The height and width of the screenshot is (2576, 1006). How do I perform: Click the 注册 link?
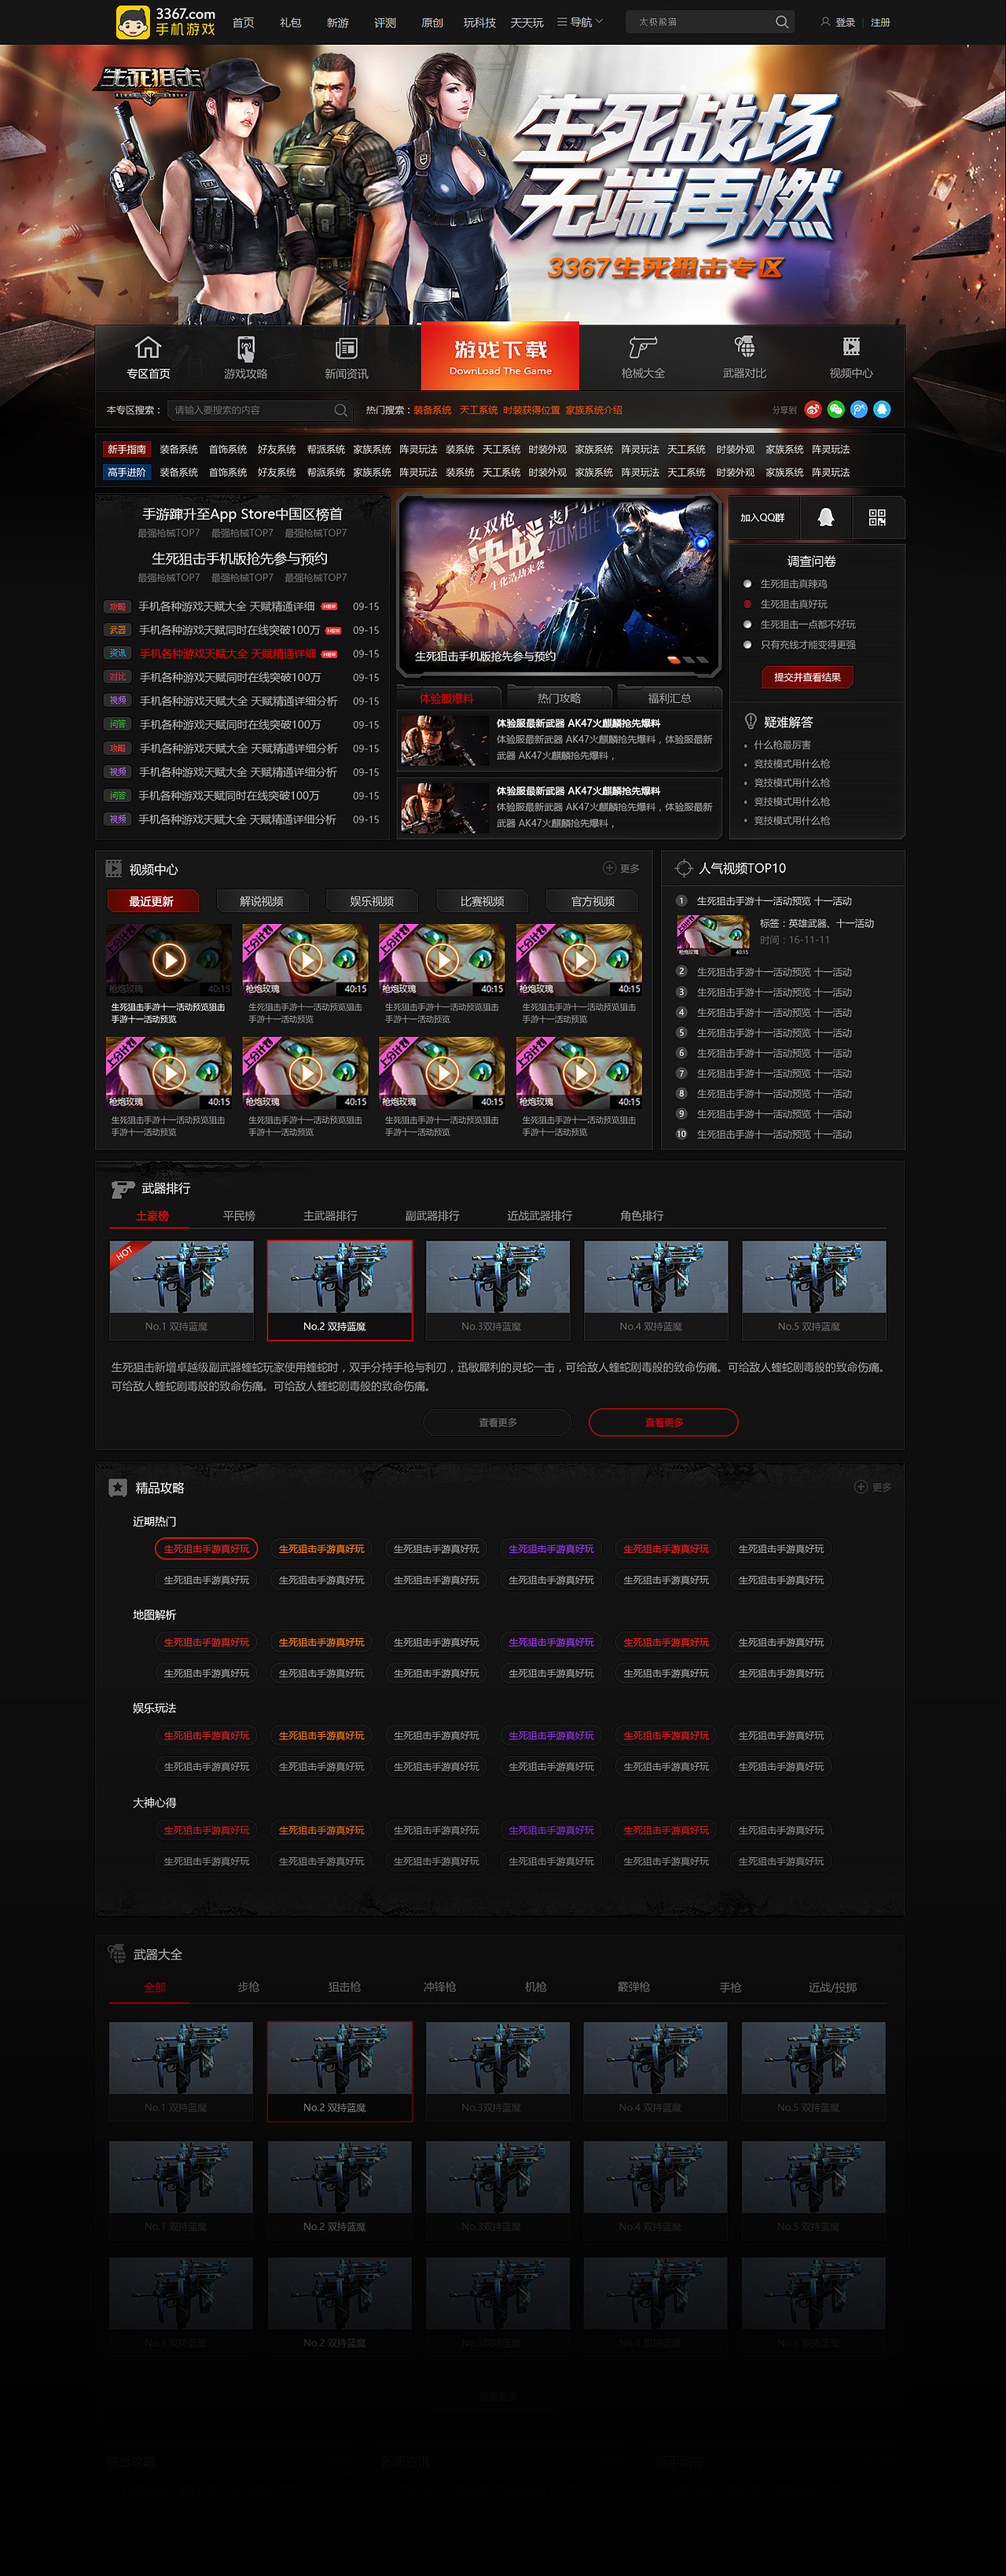point(880,22)
